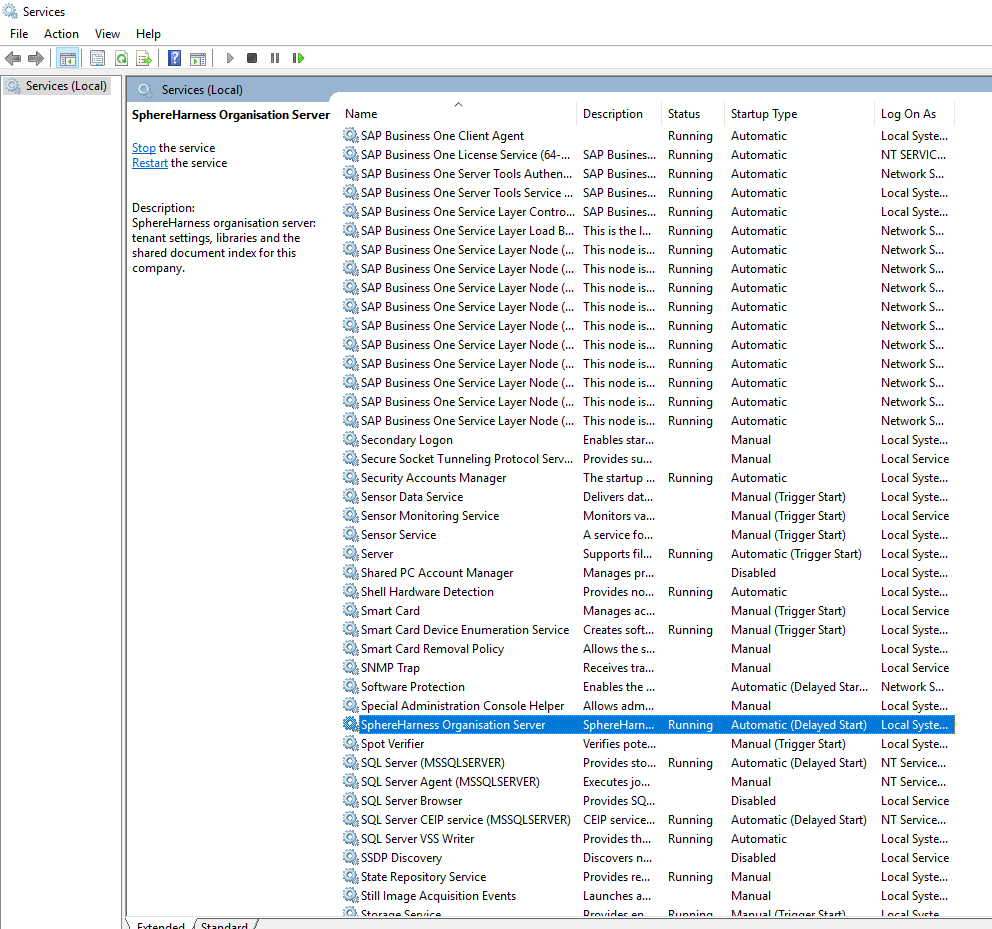The width and height of the screenshot is (992, 929).
Task: Click the Restart Service toolbar icon
Action: click(298, 58)
